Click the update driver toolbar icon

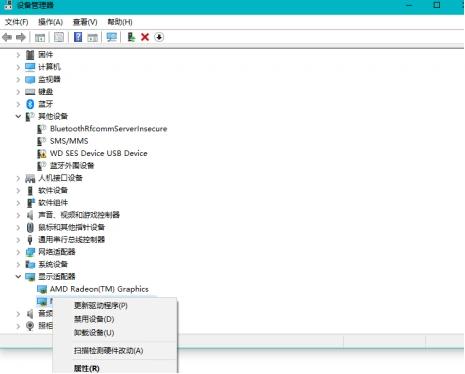click(x=131, y=37)
